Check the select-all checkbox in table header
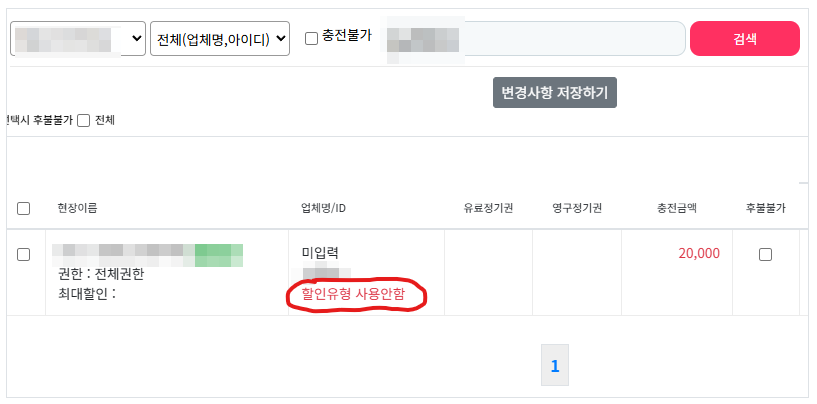Image resolution: width=817 pixels, height=404 pixels. [x=24, y=208]
